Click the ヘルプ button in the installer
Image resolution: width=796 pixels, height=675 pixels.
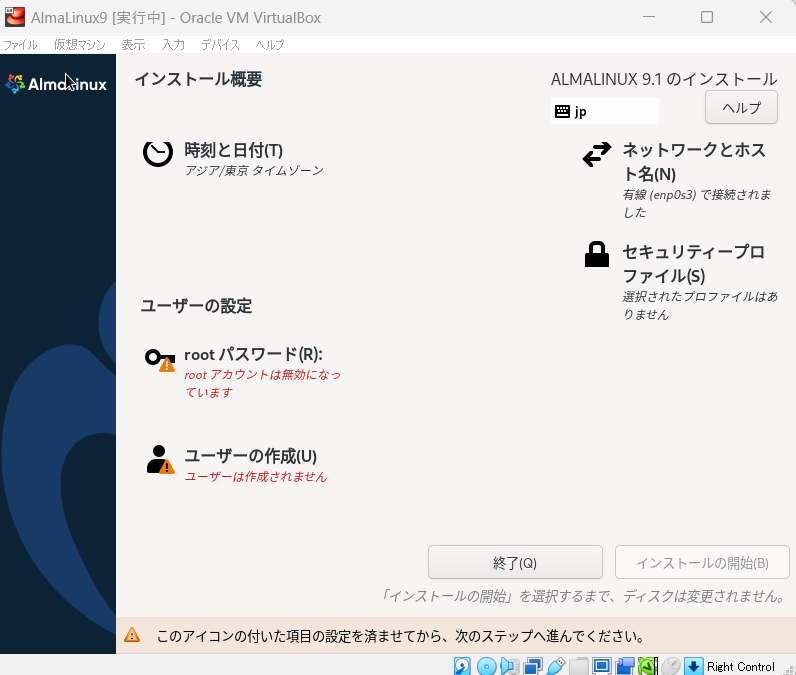pos(741,107)
